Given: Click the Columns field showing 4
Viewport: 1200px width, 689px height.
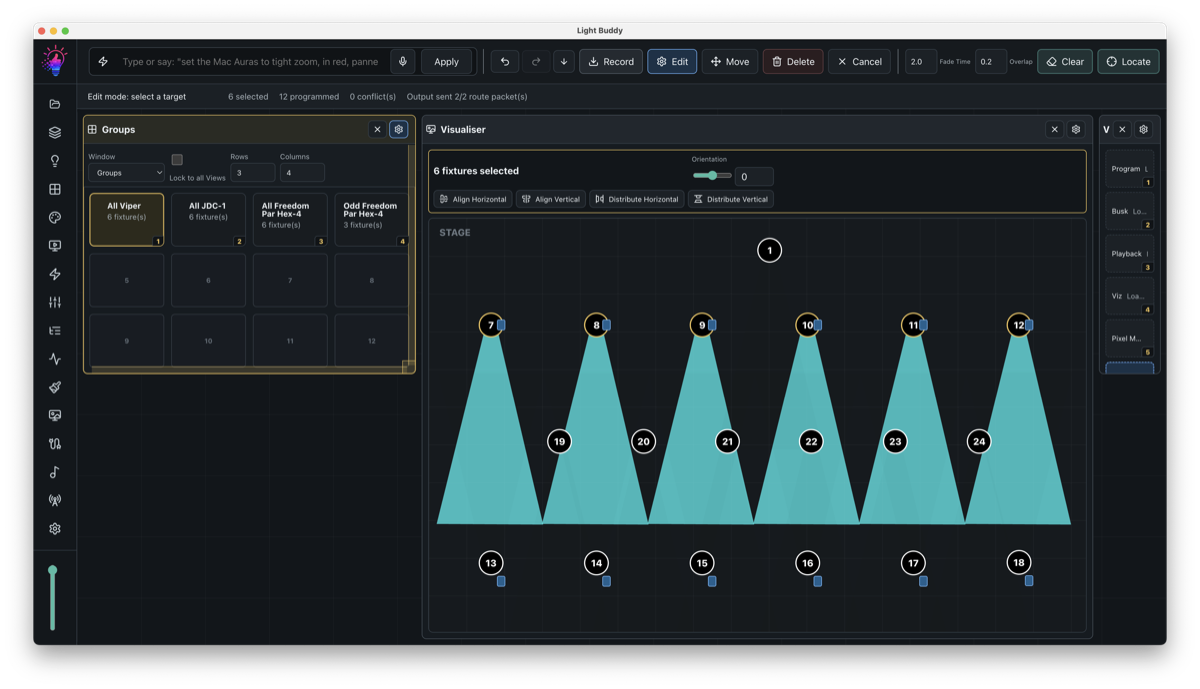Looking at the screenshot, I should pyautogui.click(x=302, y=173).
